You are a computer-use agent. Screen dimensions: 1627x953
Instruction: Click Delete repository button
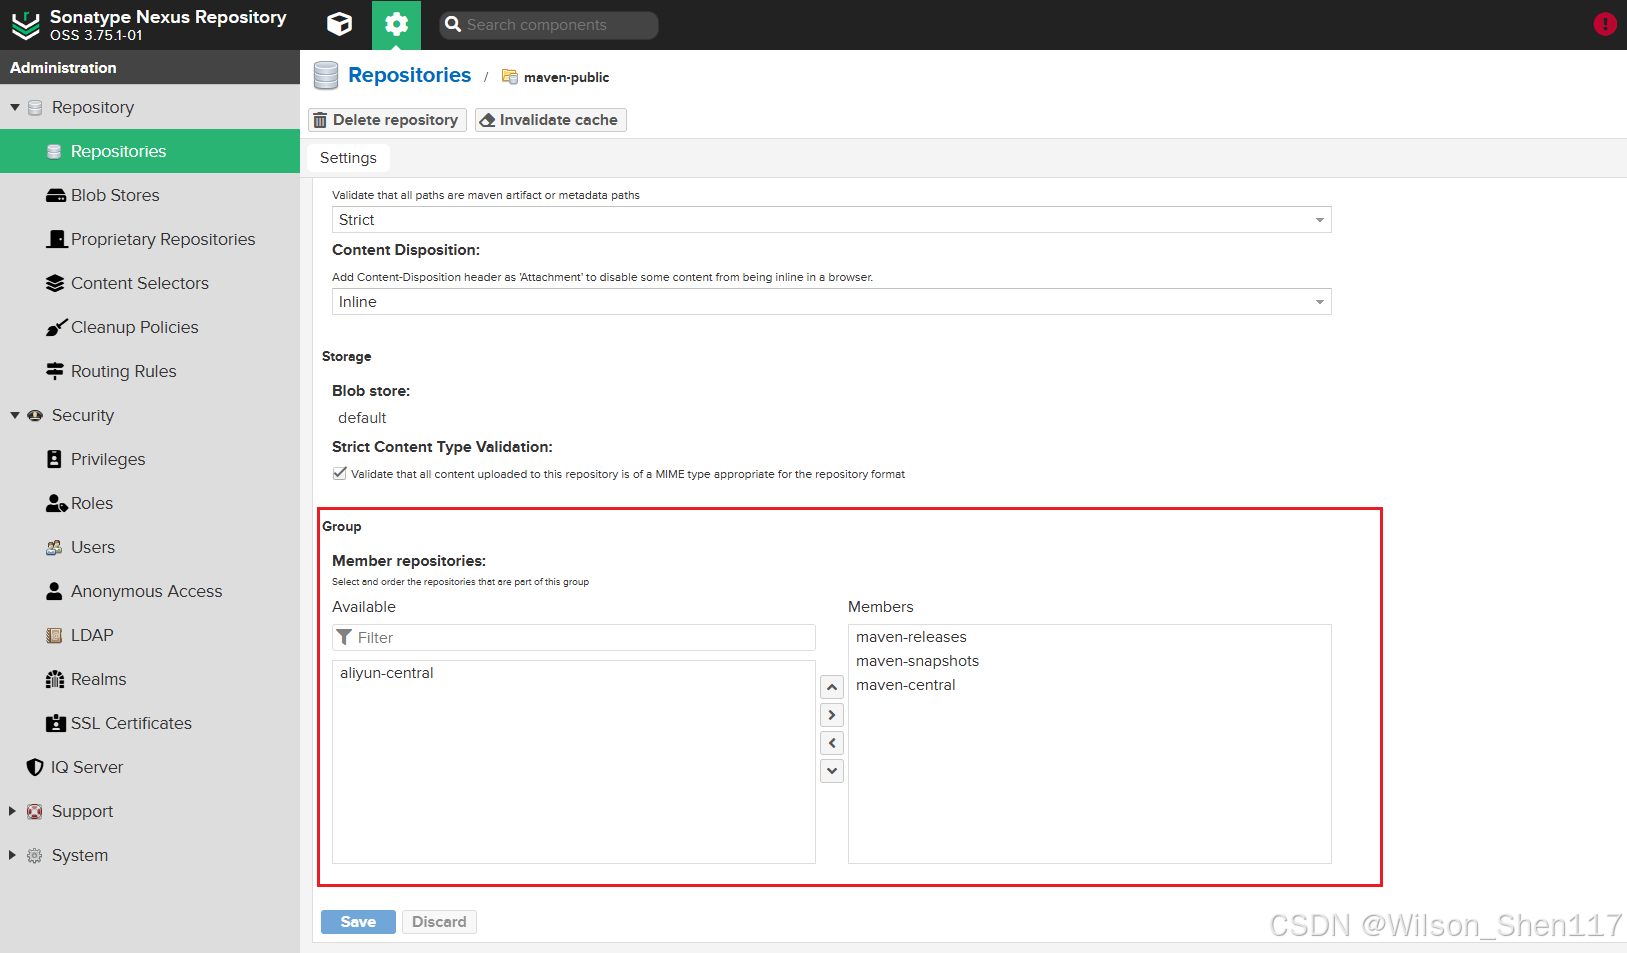click(x=387, y=120)
